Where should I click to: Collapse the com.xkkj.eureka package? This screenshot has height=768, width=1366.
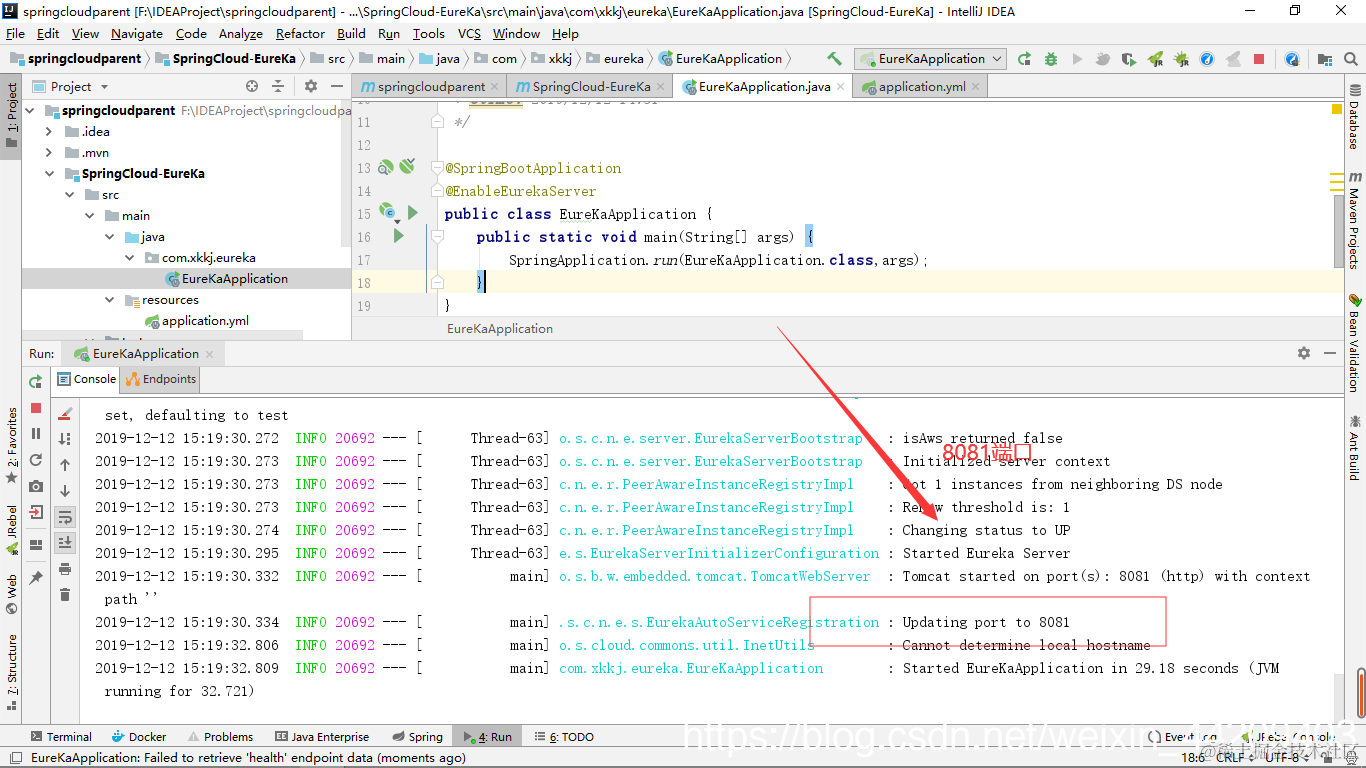pyautogui.click(x=129, y=257)
